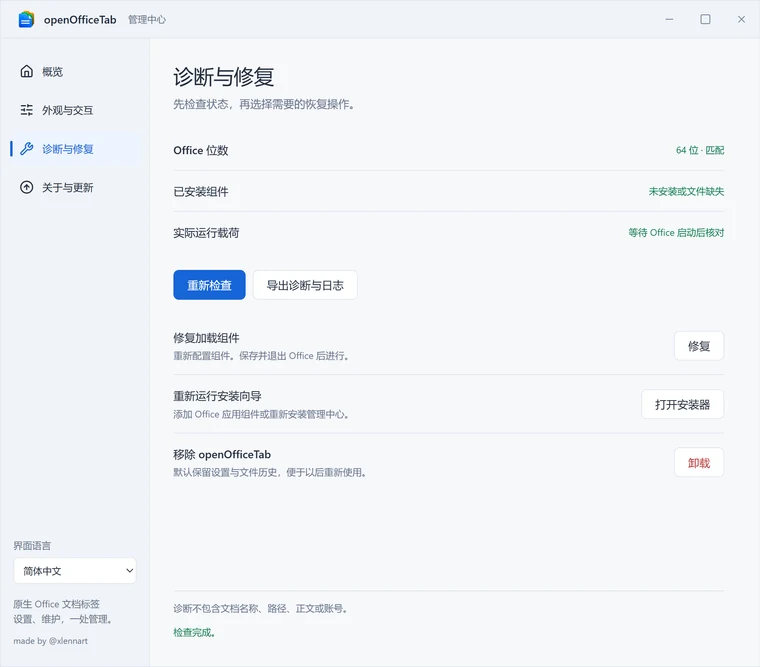Click 导出诊断与日志 button
Screen dimensions: 760x667
coord(305,285)
